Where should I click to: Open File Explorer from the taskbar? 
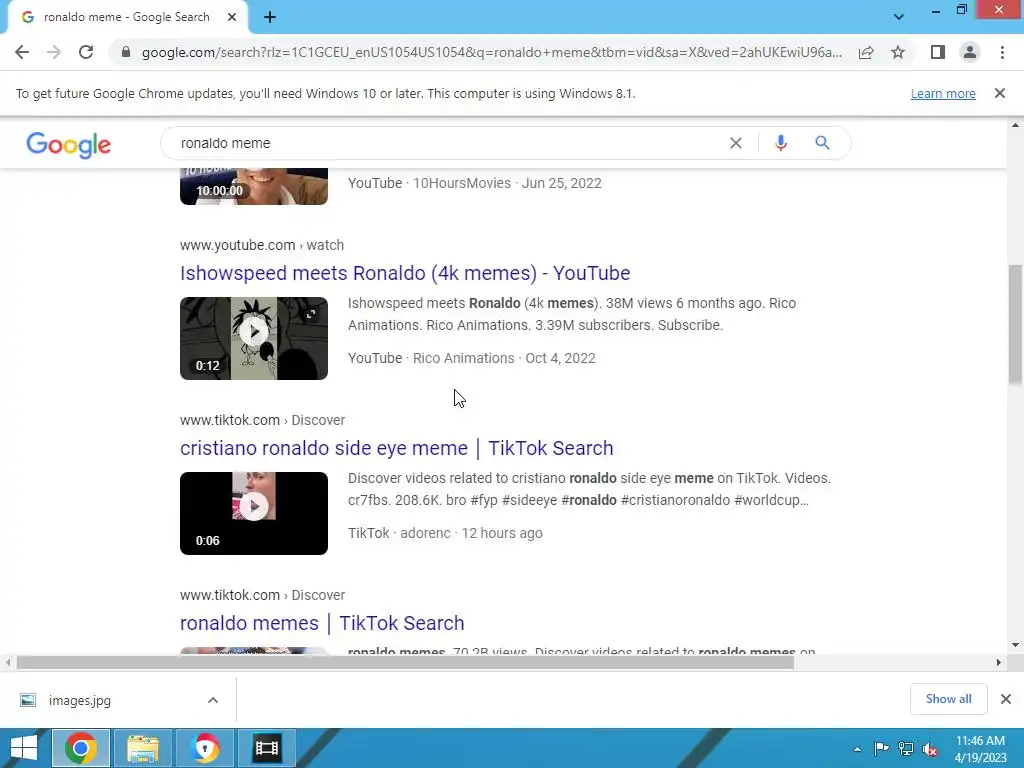(143, 748)
